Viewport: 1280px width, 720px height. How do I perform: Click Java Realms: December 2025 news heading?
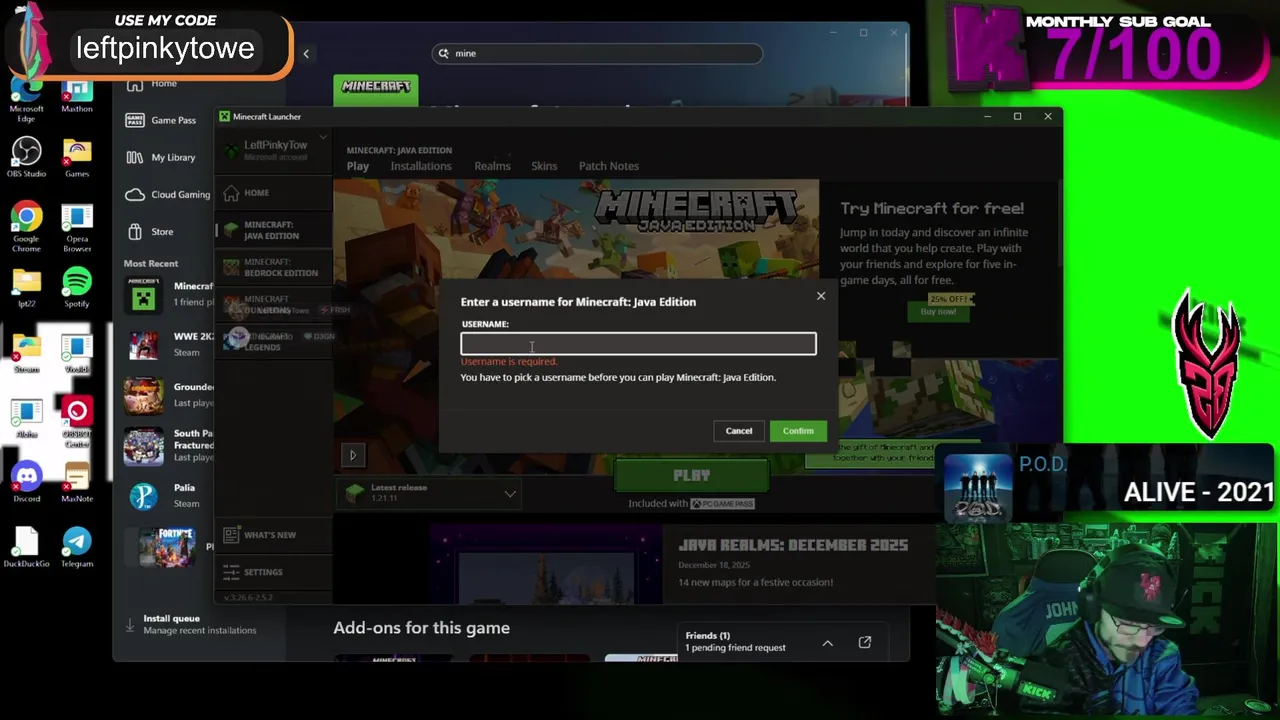793,546
